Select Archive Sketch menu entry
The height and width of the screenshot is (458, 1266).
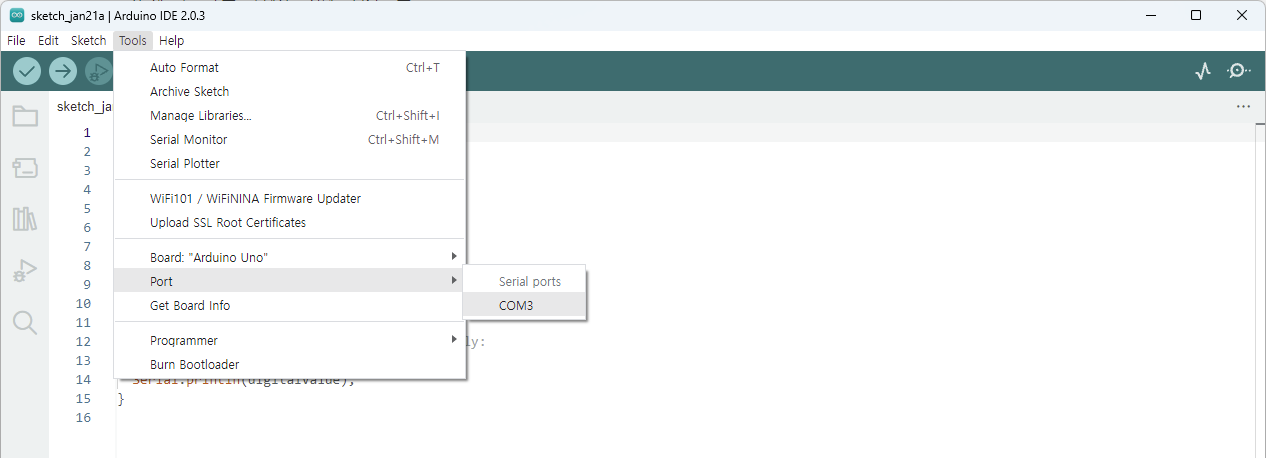point(290,92)
